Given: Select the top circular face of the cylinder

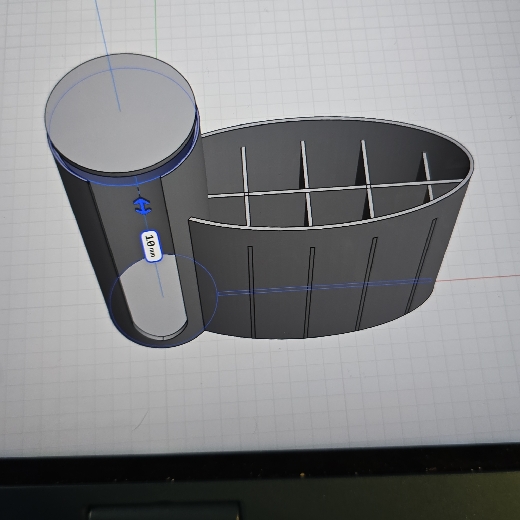Looking at the screenshot, I should coord(120,113).
